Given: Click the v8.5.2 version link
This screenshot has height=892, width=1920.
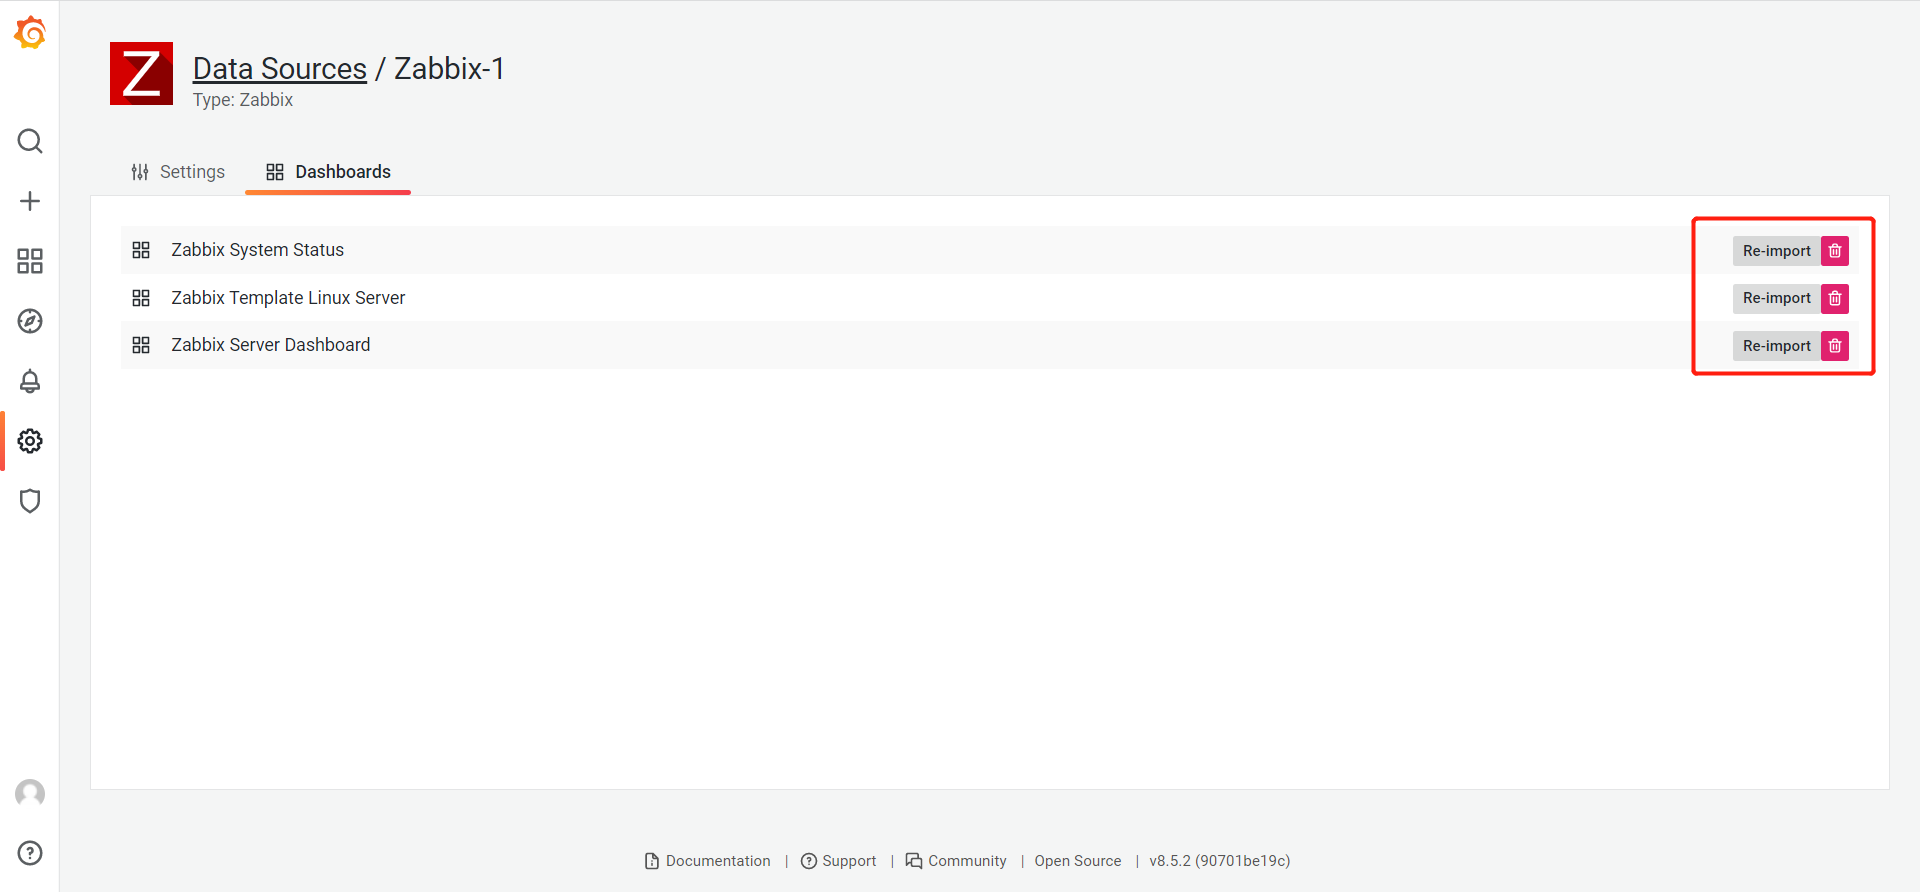Looking at the screenshot, I should (x=1220, y=861).
